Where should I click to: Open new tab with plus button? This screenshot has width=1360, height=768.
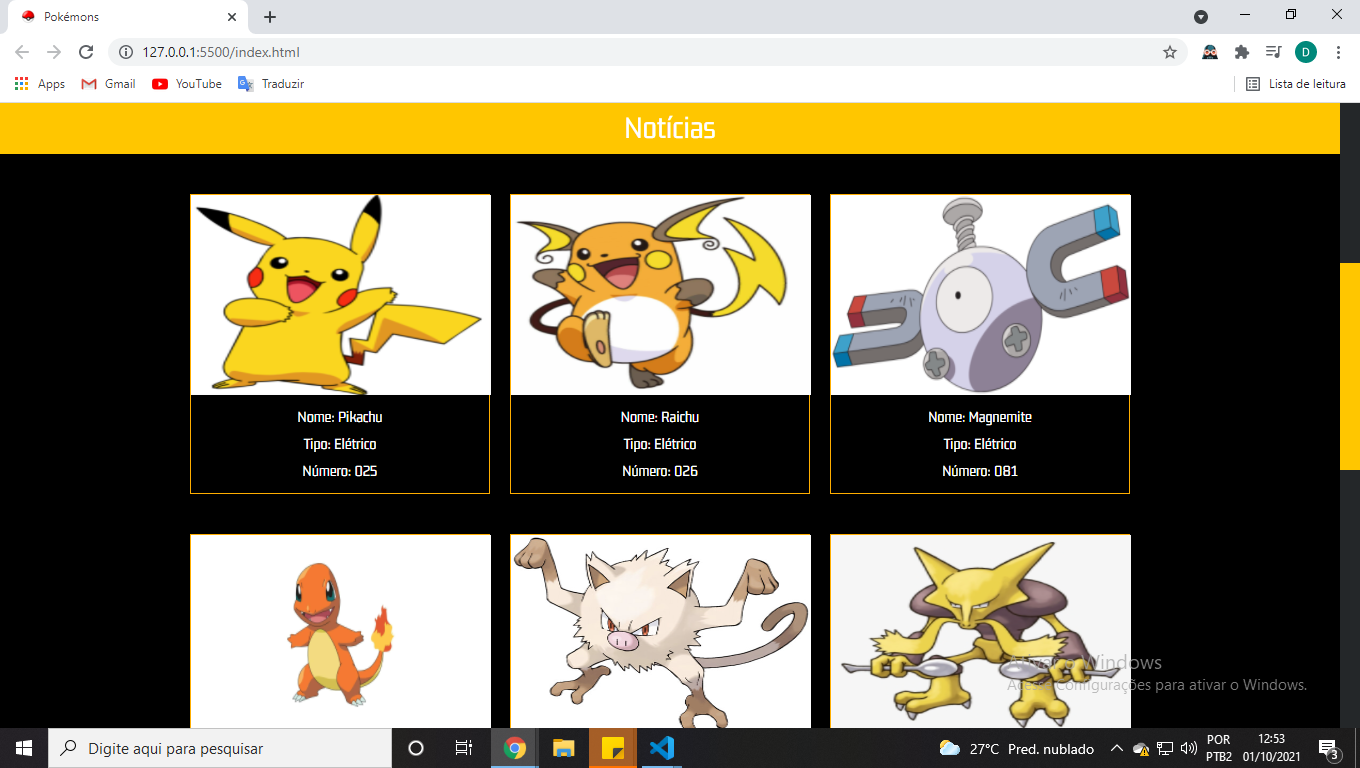(270, 17)
